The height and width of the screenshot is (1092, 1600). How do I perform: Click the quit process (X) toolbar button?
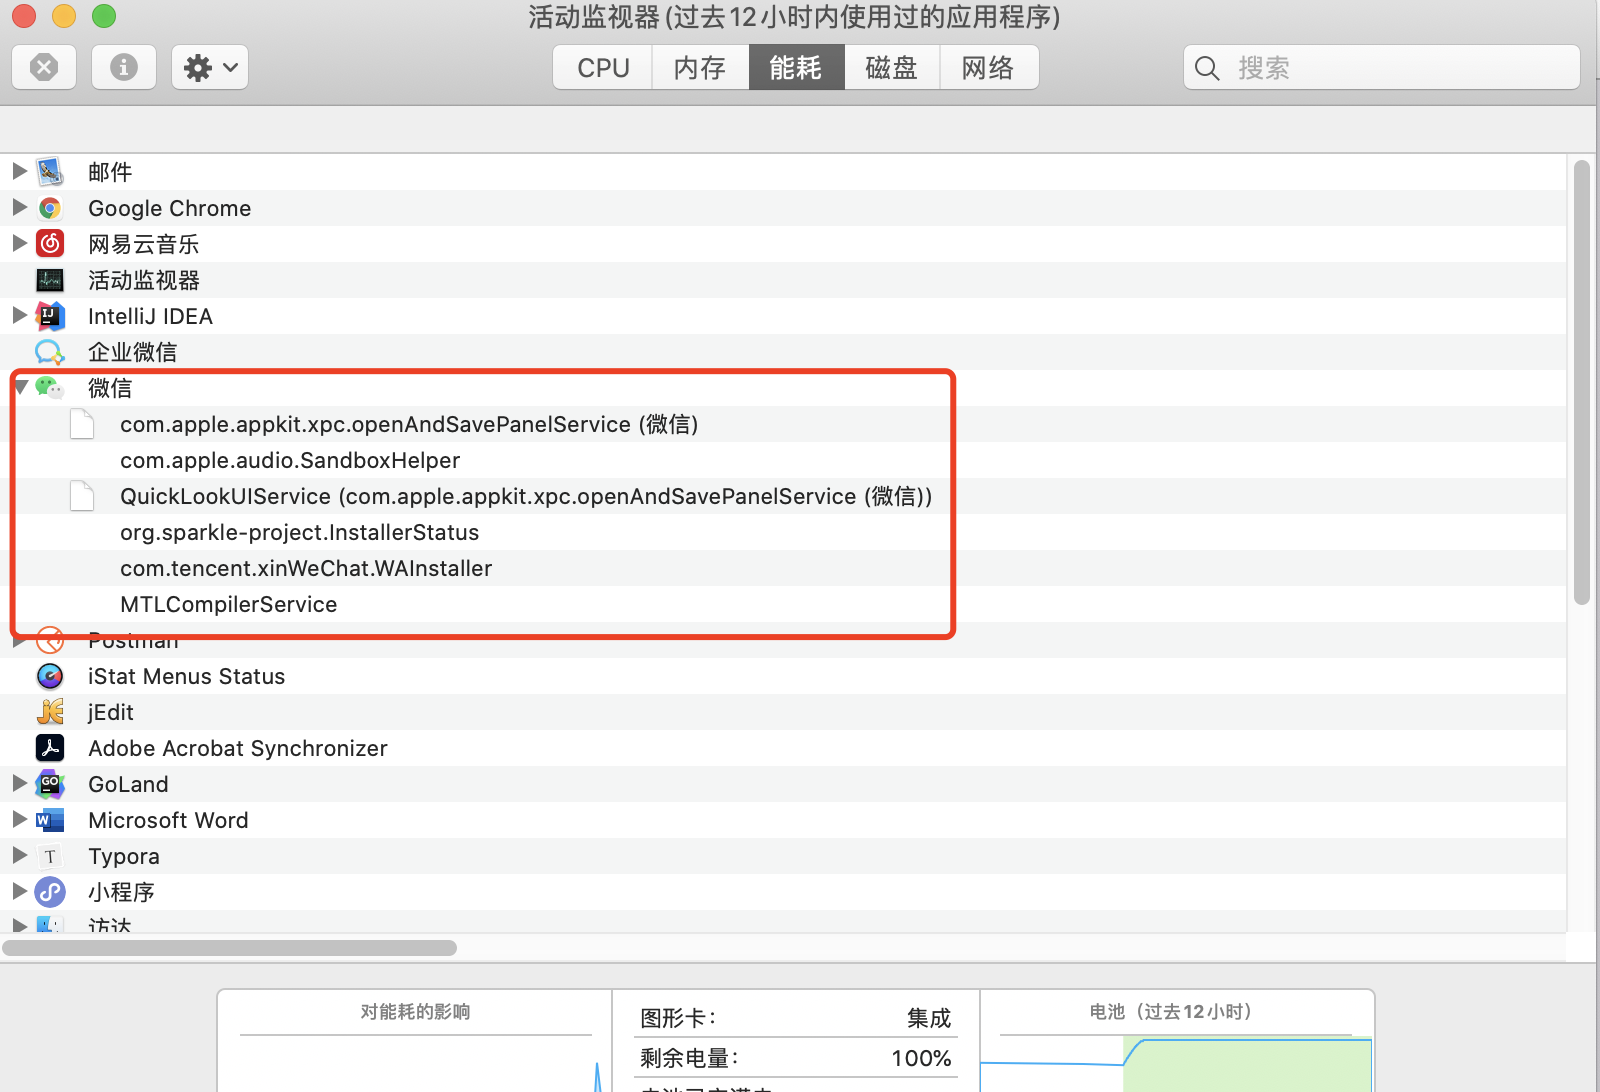click(44, 68)
